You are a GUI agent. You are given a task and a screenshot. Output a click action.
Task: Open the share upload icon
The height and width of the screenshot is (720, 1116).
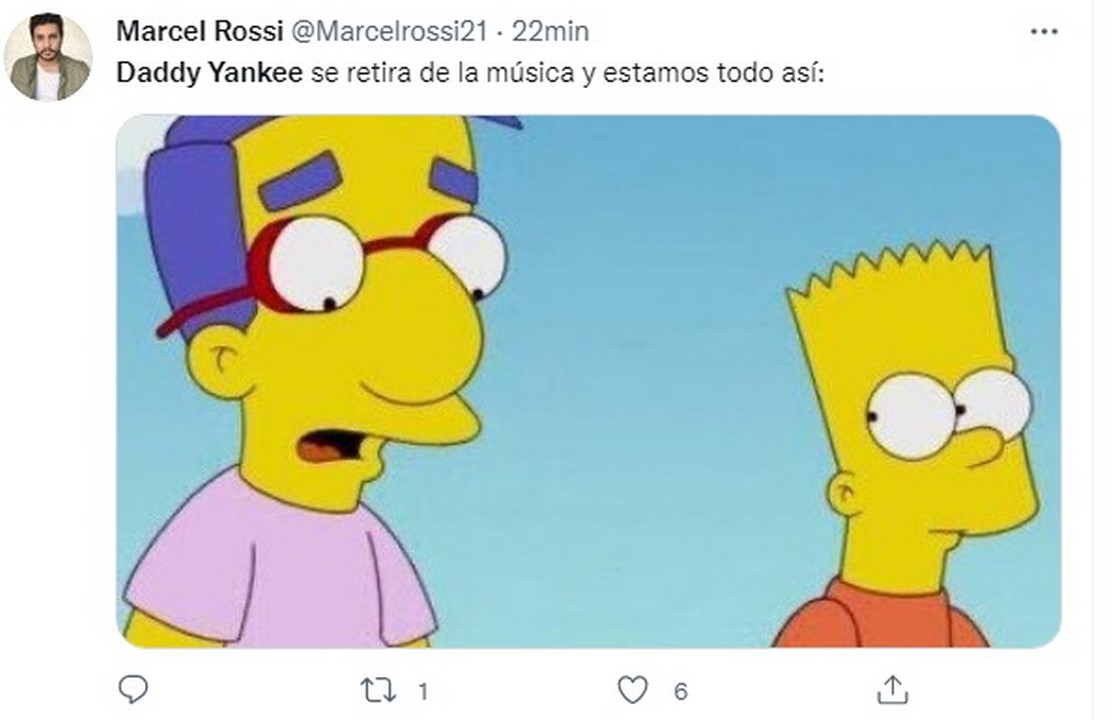coord(893,690)
